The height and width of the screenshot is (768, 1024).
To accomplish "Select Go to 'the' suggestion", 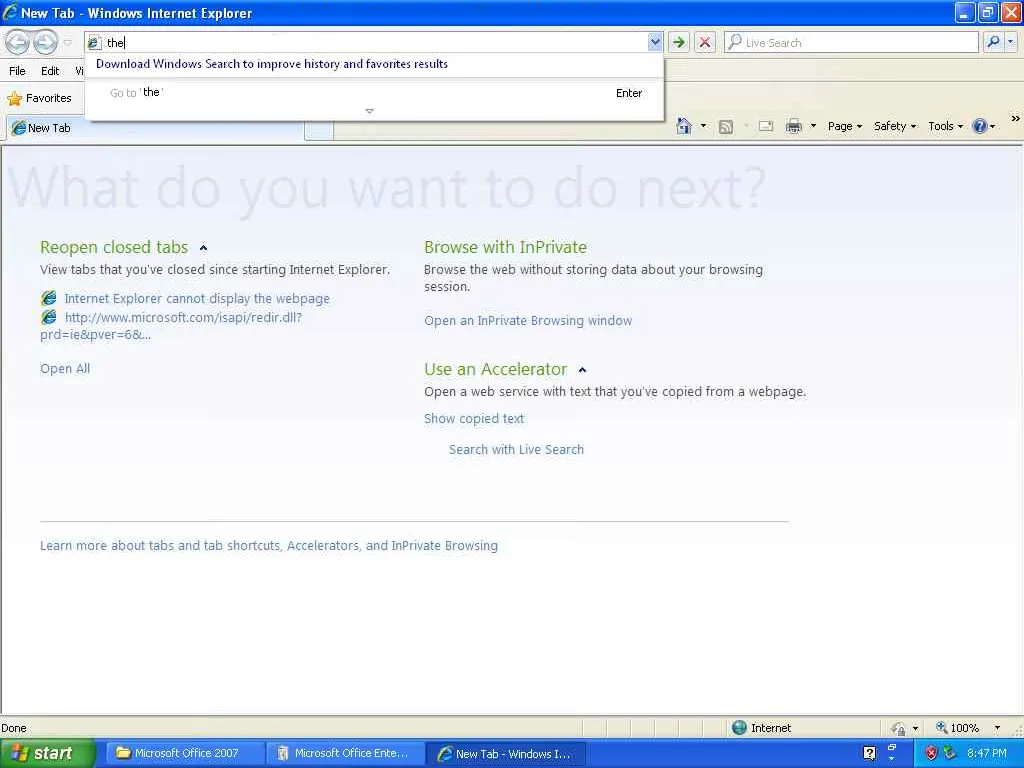I will coord(375,93).
